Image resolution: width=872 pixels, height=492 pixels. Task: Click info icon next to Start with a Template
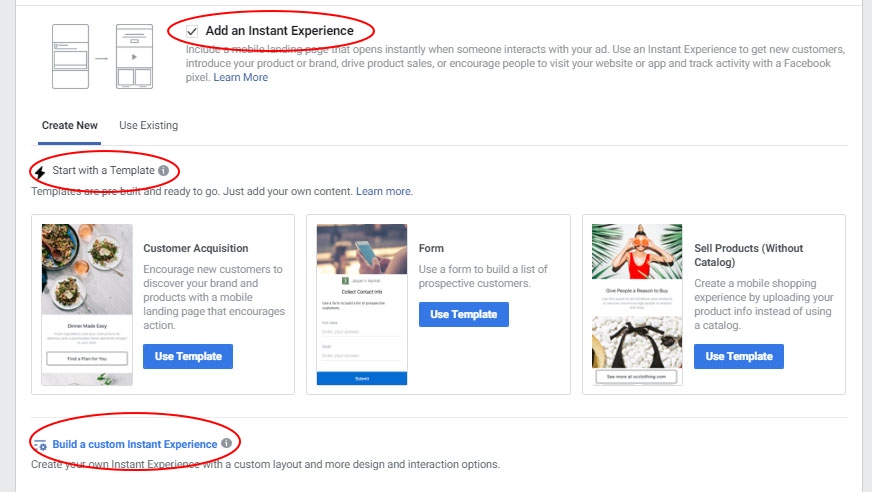(x=164, y=171)
